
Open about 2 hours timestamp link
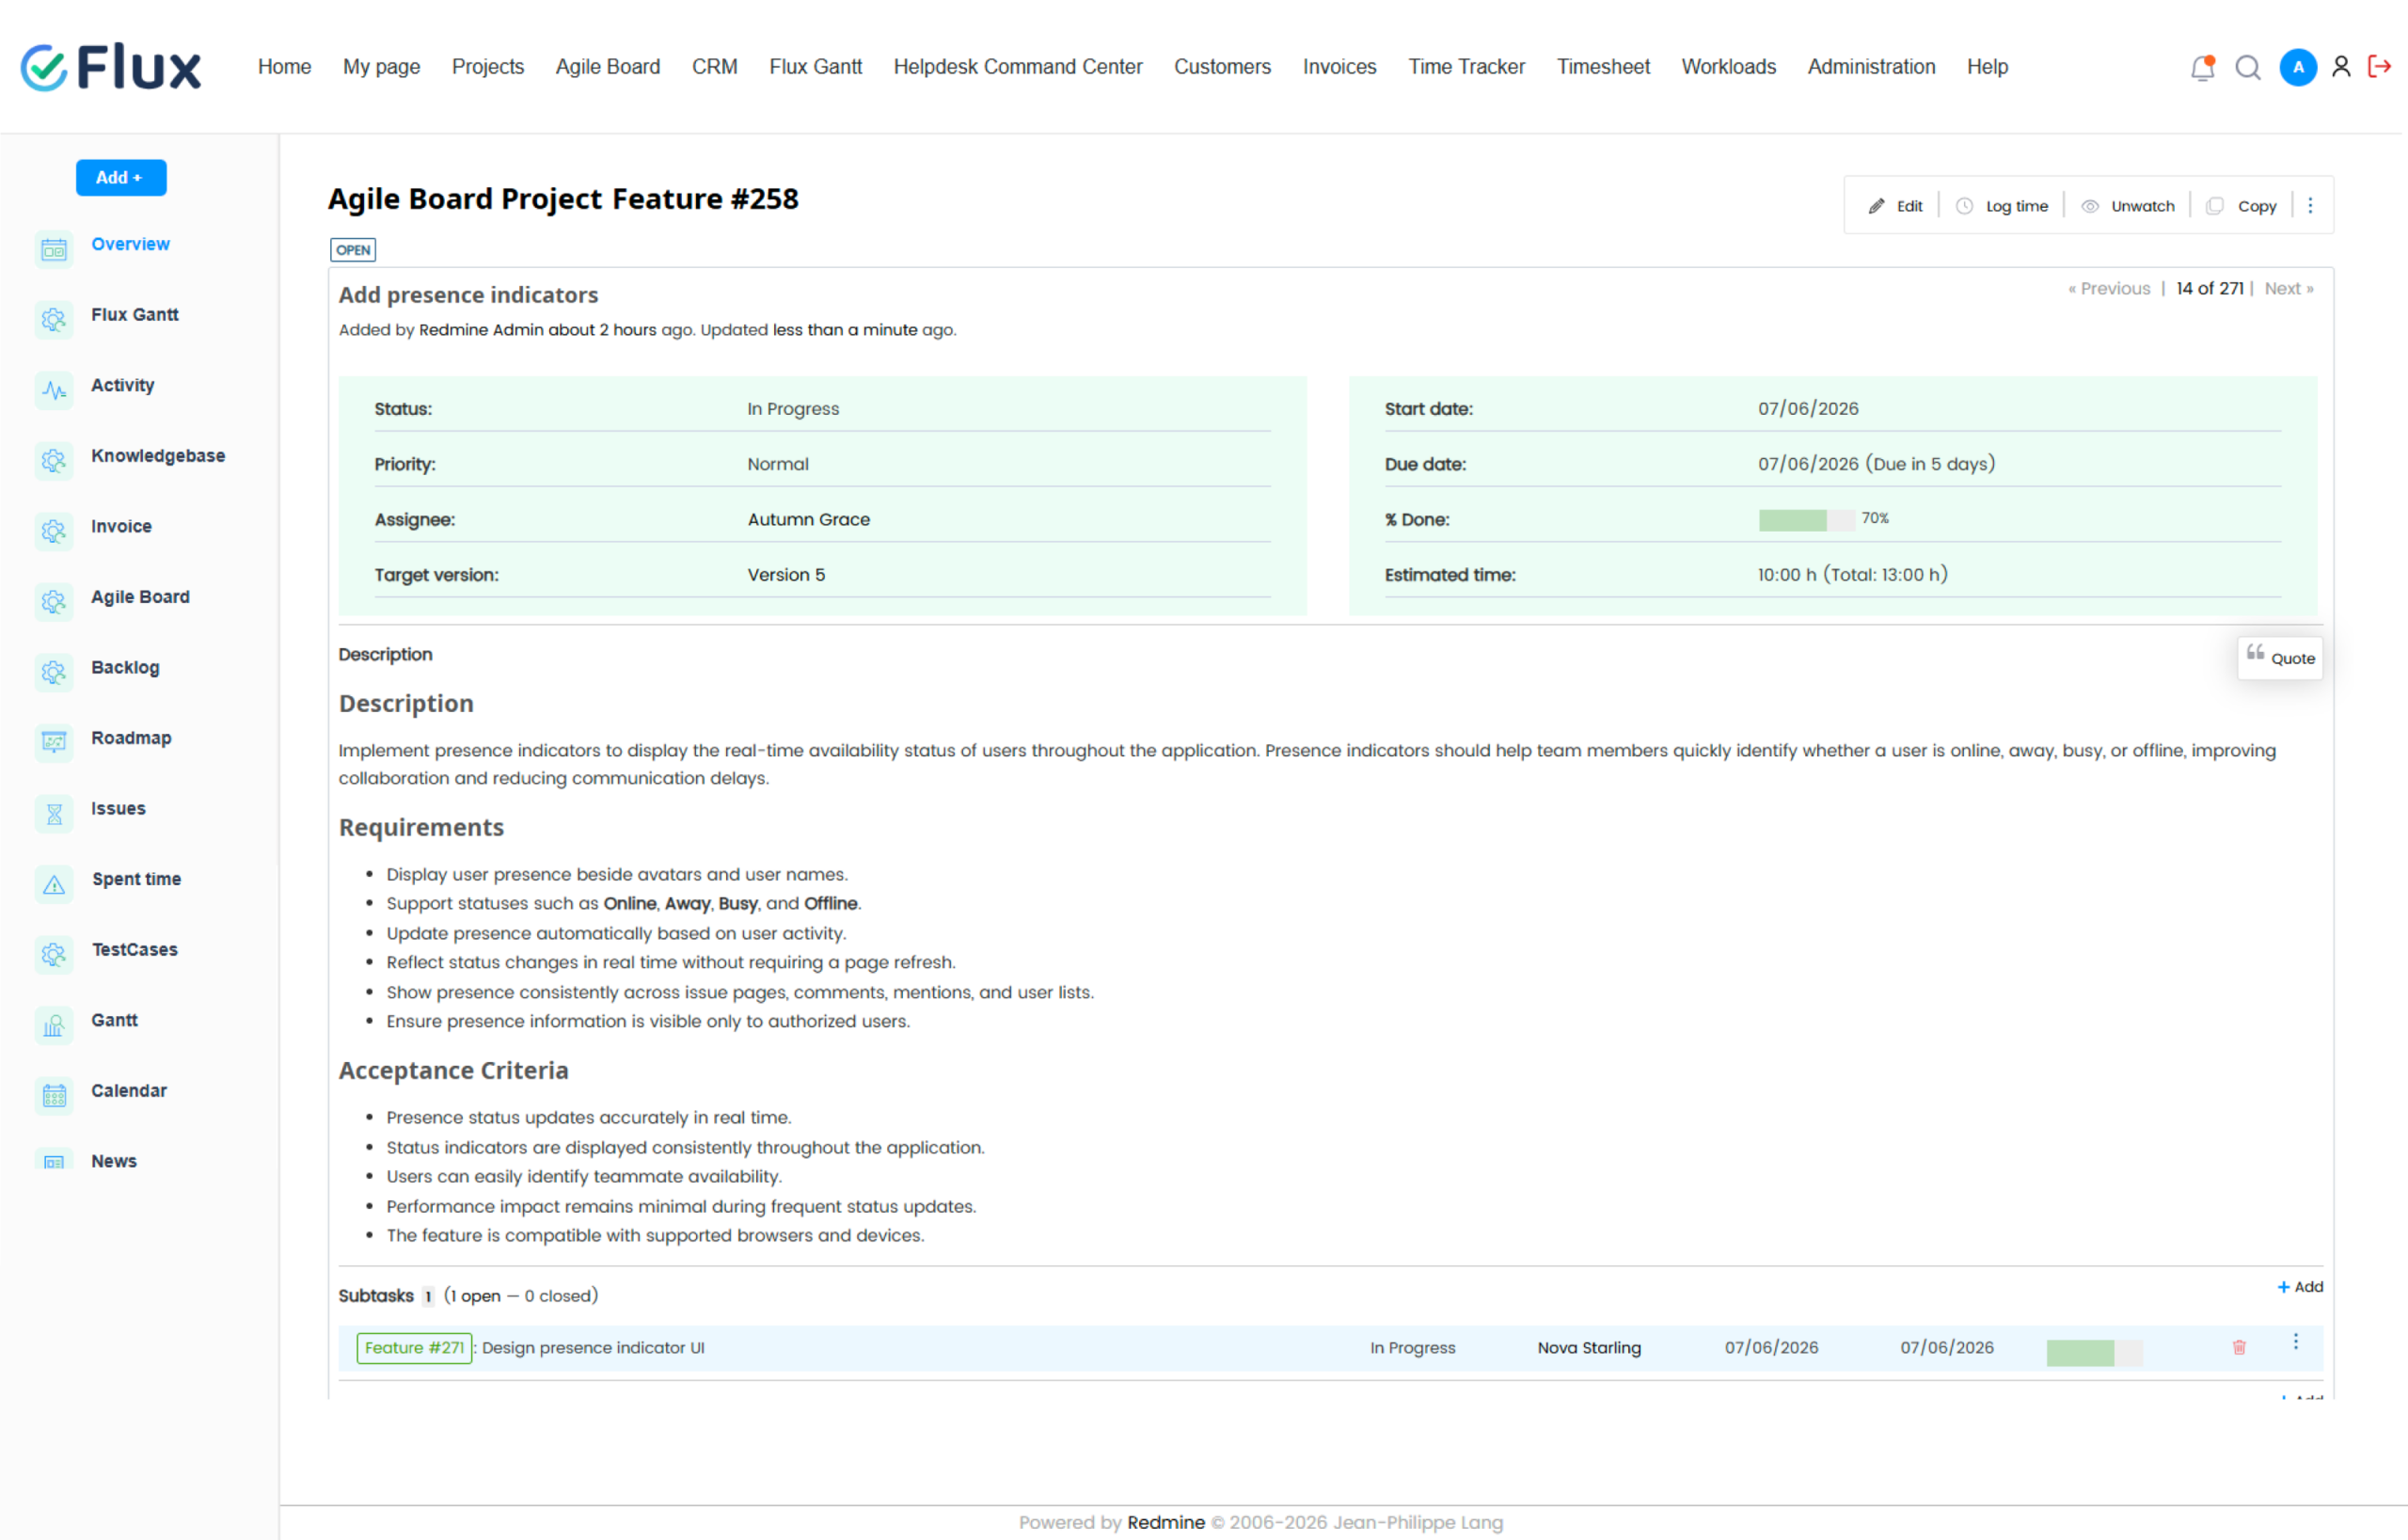602,330
